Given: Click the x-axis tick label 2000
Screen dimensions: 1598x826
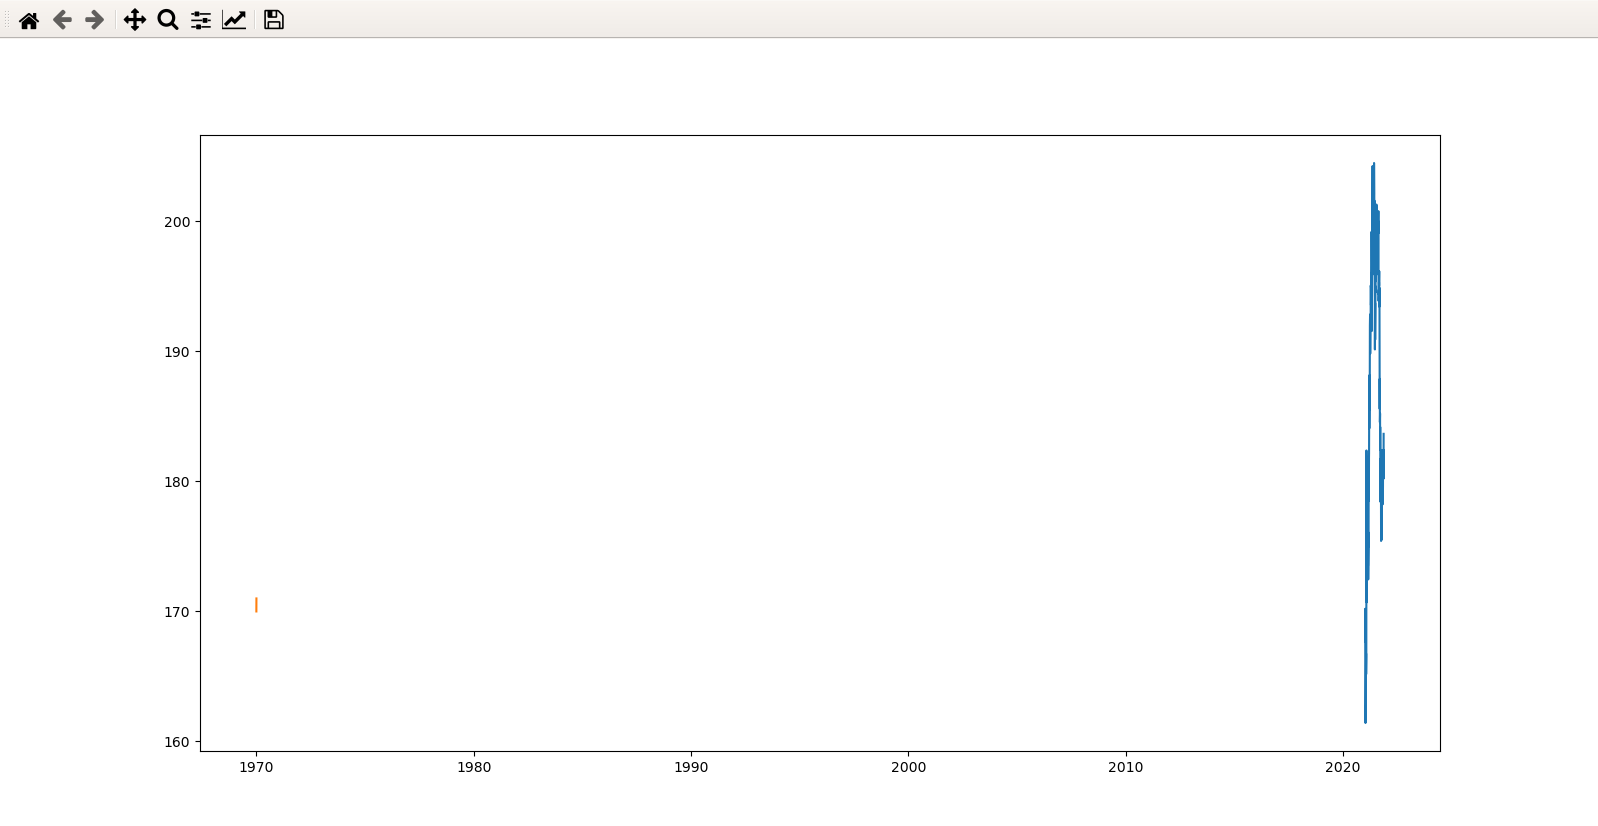Looking at the screenshot, I should [908, 767].
